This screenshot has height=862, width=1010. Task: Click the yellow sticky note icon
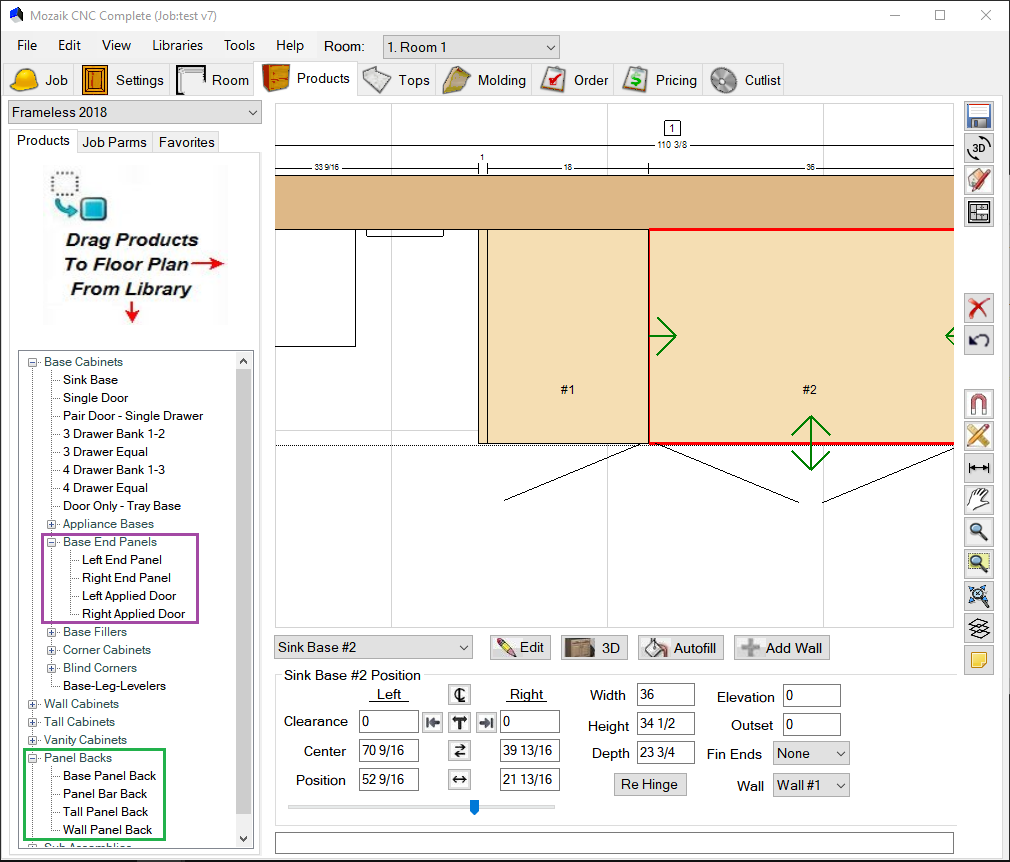[x=979, y=660]
